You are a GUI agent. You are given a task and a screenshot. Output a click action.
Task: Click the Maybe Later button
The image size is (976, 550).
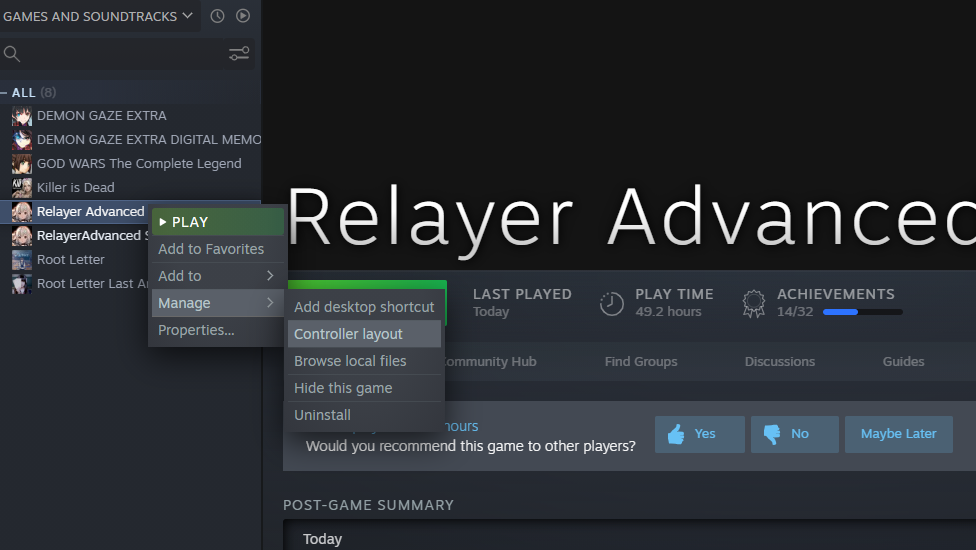coord(898,434)
